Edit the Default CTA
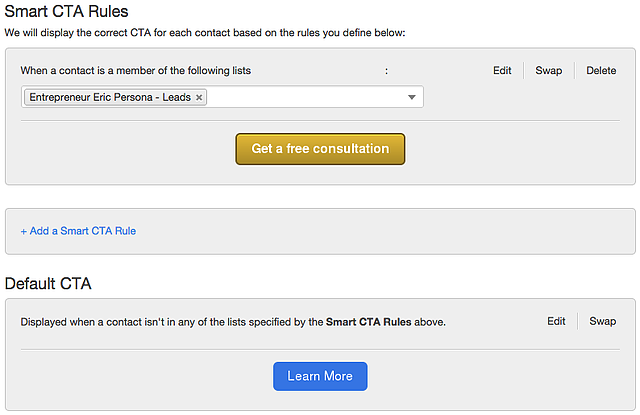Image resolution: width=640 pixels, height=415 pixels. click(556, 322)
